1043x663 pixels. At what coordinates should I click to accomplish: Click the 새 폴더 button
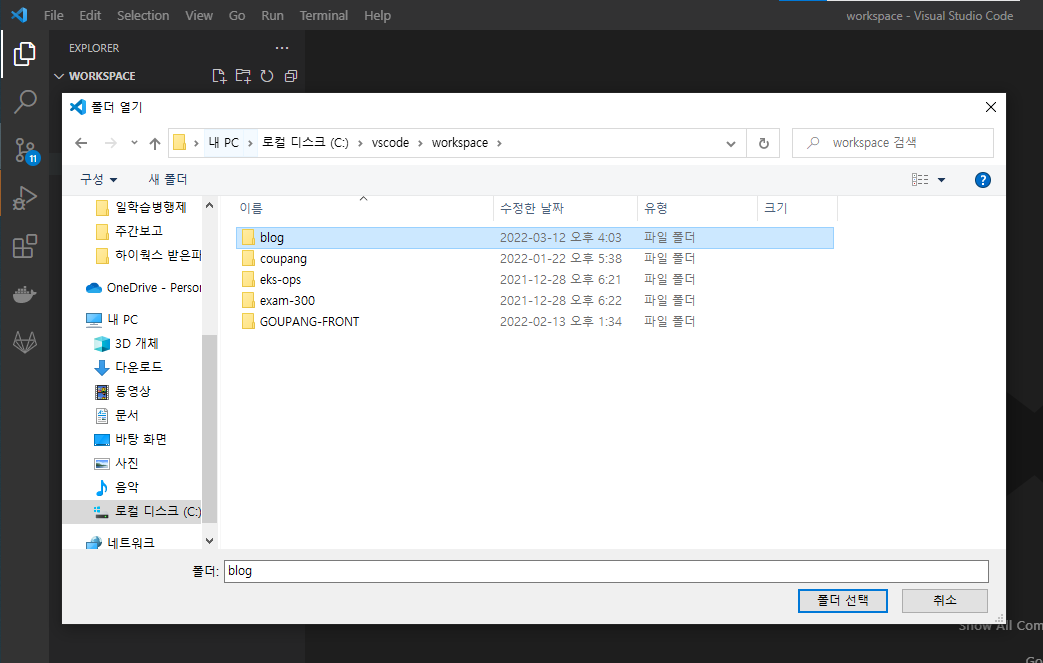pyautogui.click(x=168, y=180)
